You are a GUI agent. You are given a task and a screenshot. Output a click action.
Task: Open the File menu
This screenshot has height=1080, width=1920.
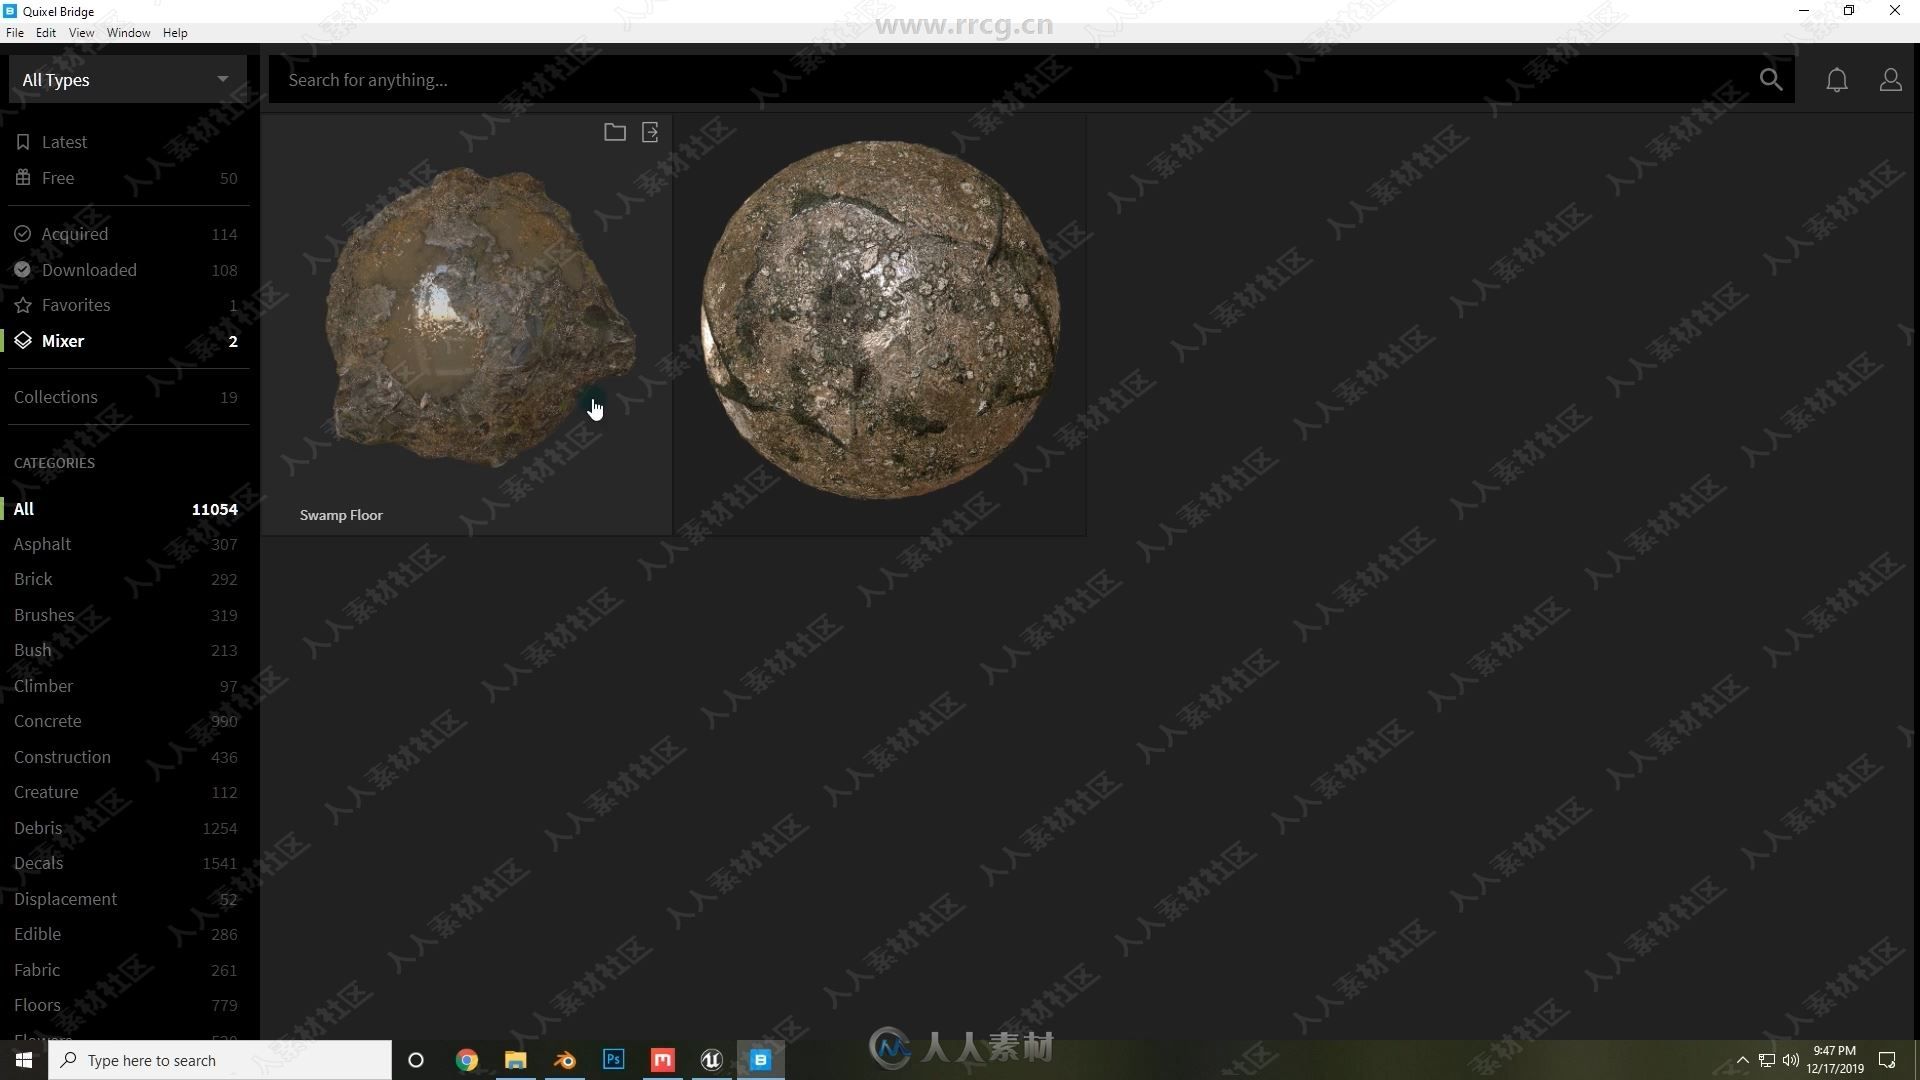[16, 32]
